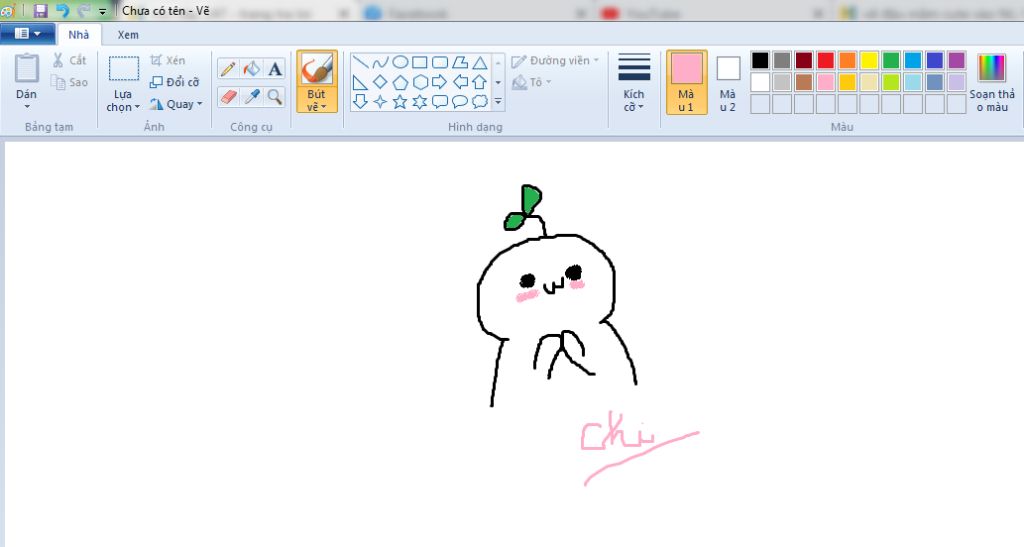Viewport: 1024px width, 547px height.
Task: Choose the oval callout shape
Action: pyautogui.click(x=460, y=101)
